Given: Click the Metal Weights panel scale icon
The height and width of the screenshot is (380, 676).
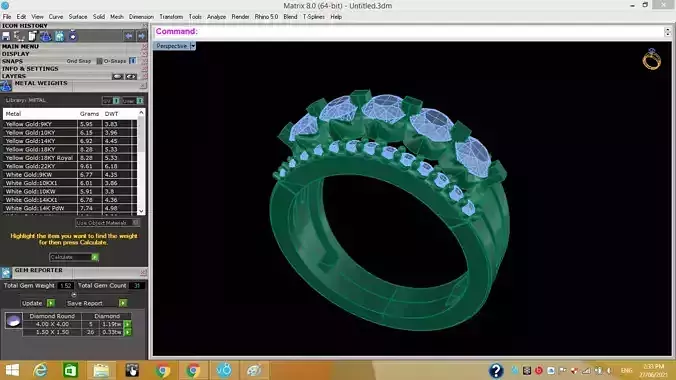Looking at the screenshot, I should [x=6, y=86].
